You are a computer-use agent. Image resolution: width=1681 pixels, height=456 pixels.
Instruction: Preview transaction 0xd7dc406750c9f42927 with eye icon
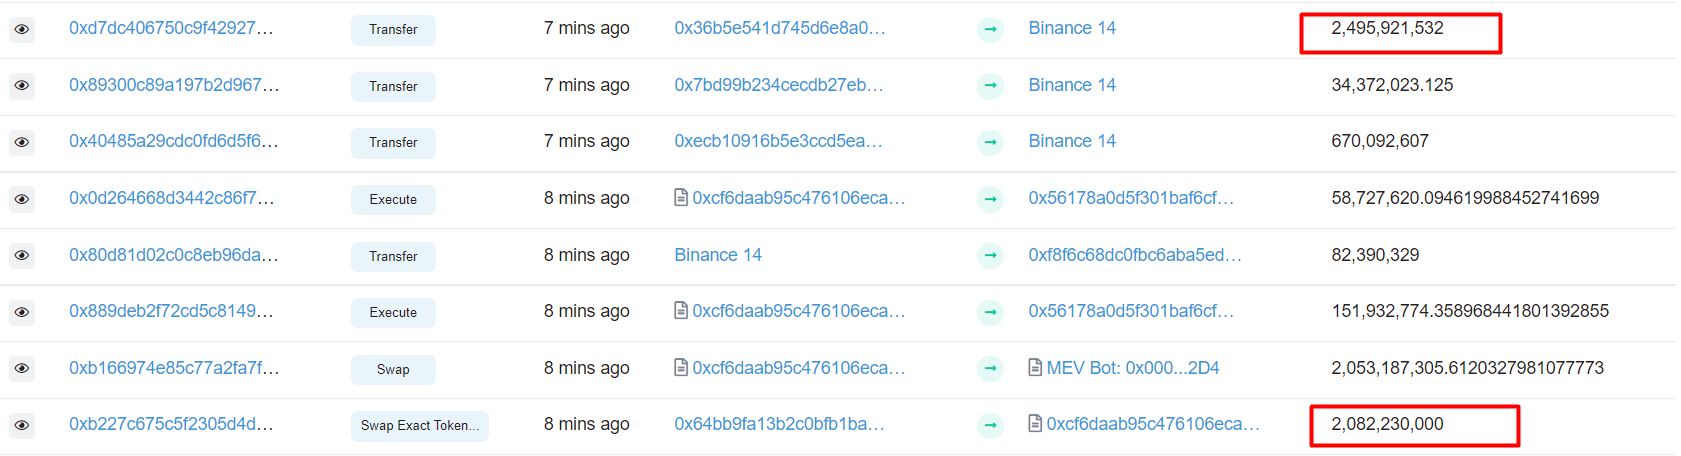coord(21,29)
